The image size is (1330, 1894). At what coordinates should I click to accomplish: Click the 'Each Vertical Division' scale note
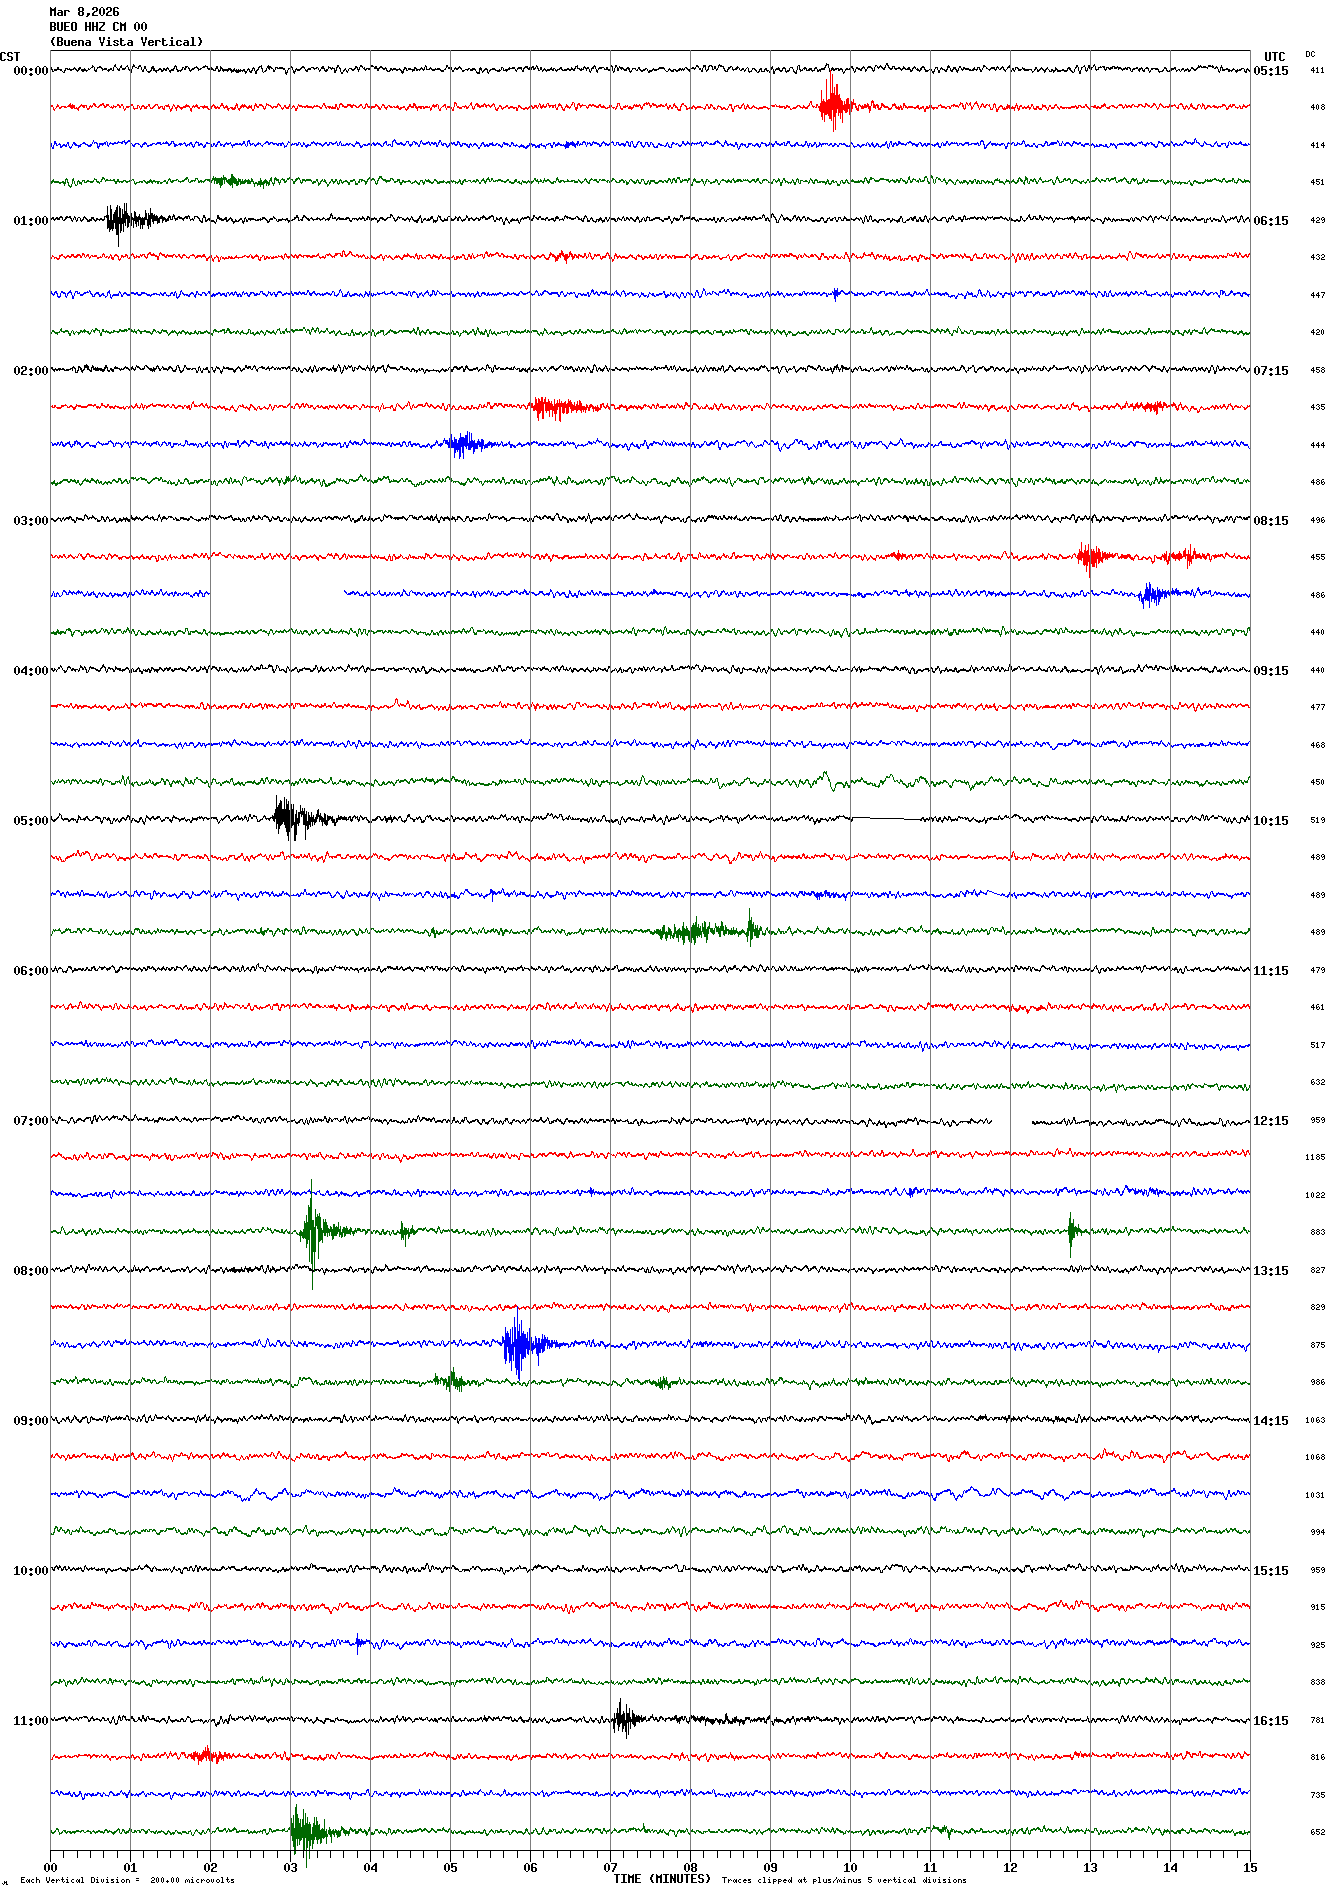tap(127, 1880)
